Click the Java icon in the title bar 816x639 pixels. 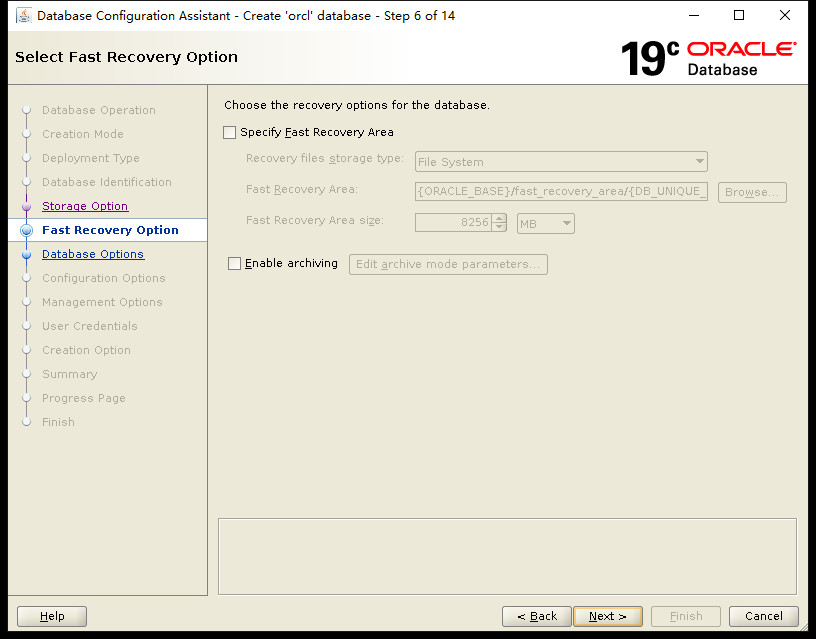click(x=23, y=16)
